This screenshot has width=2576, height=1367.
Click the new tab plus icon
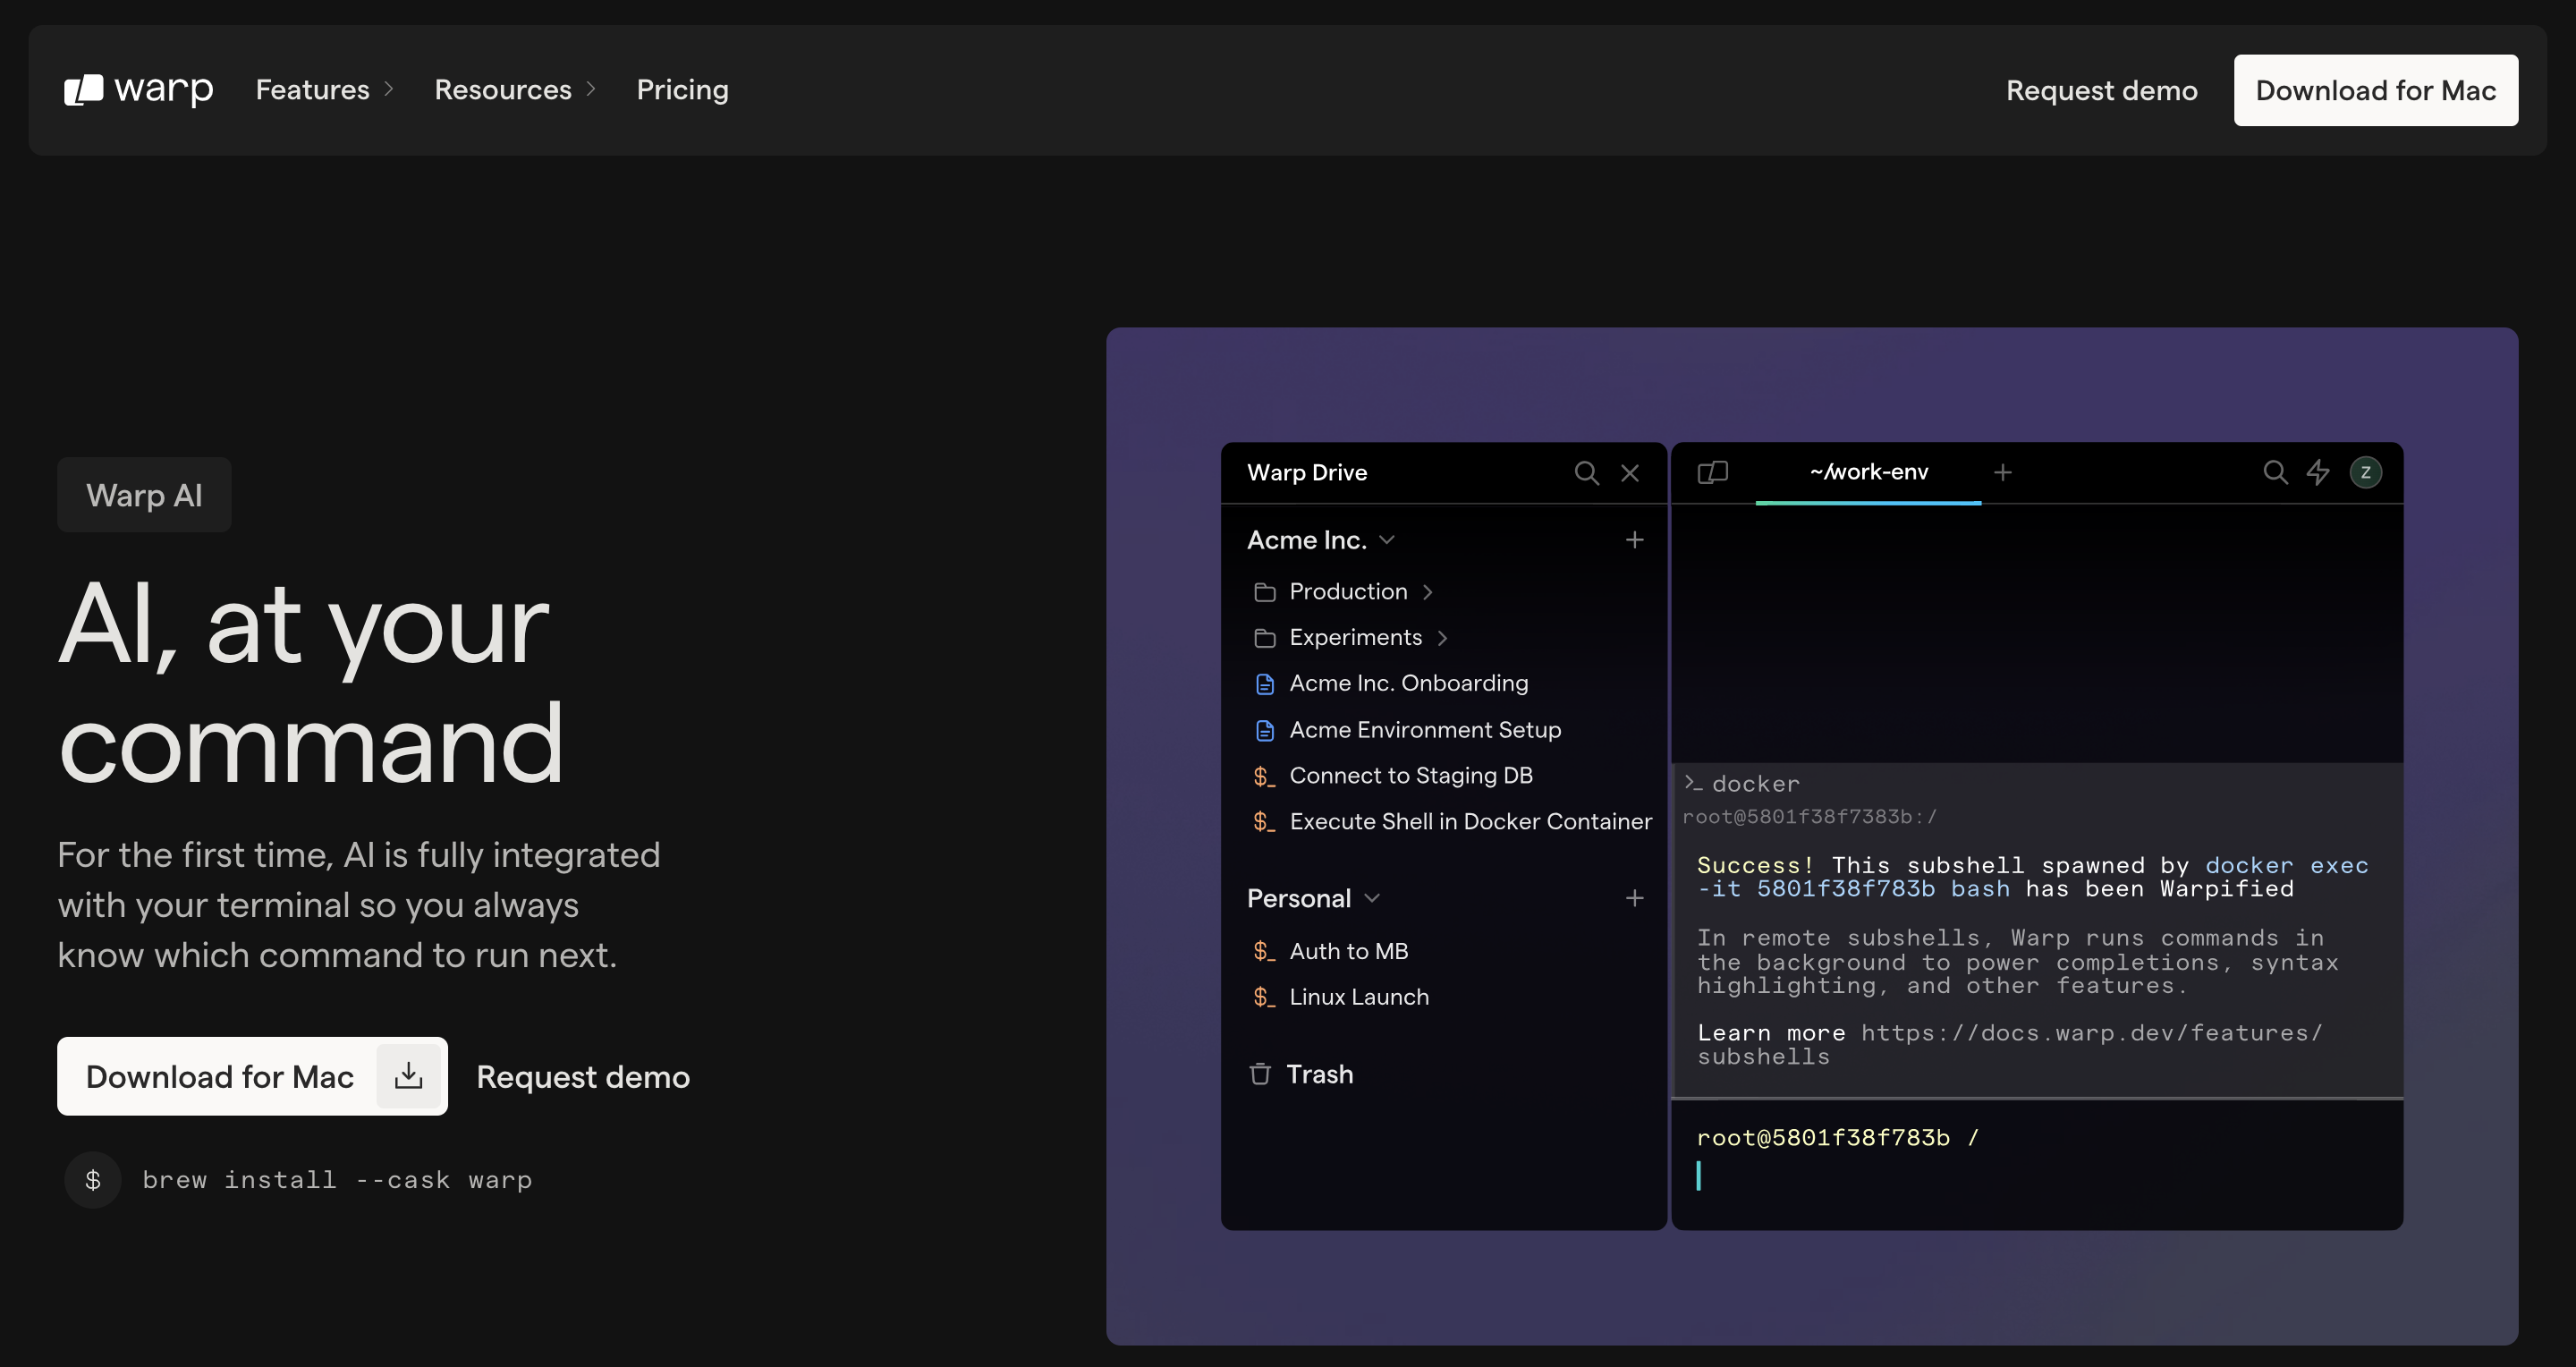pyautogui.click(x=2002, y=472)
